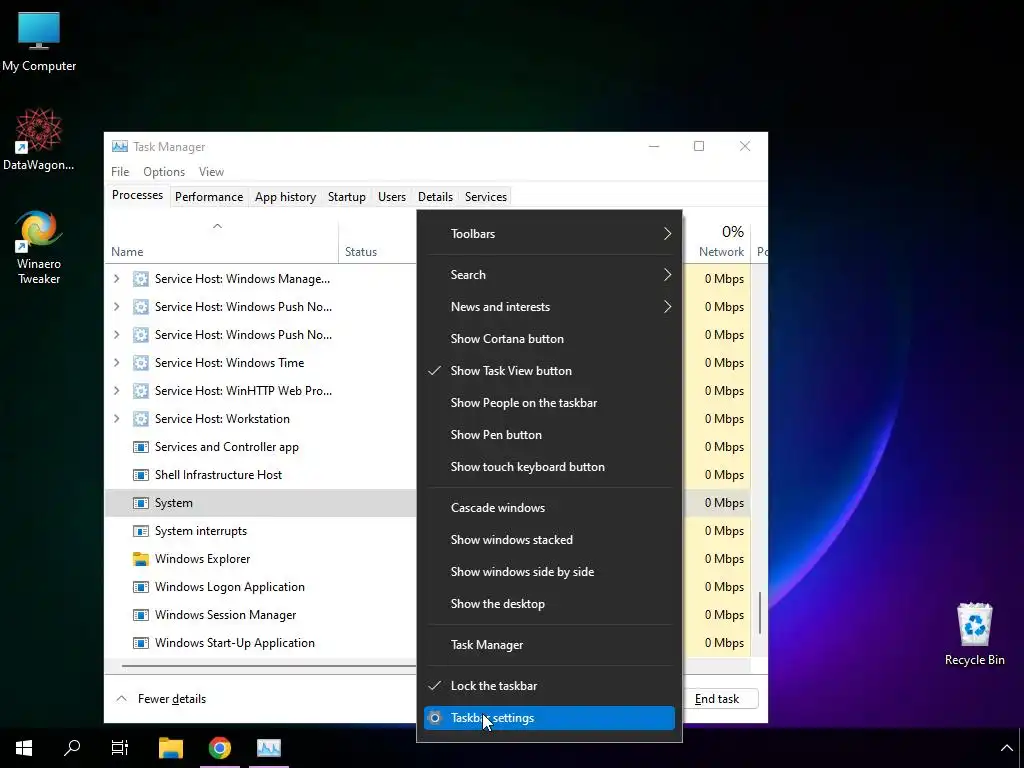Expand Service Host: Windows Manage... row
Screen dimensions: 1024x768
tap(116, 279)
